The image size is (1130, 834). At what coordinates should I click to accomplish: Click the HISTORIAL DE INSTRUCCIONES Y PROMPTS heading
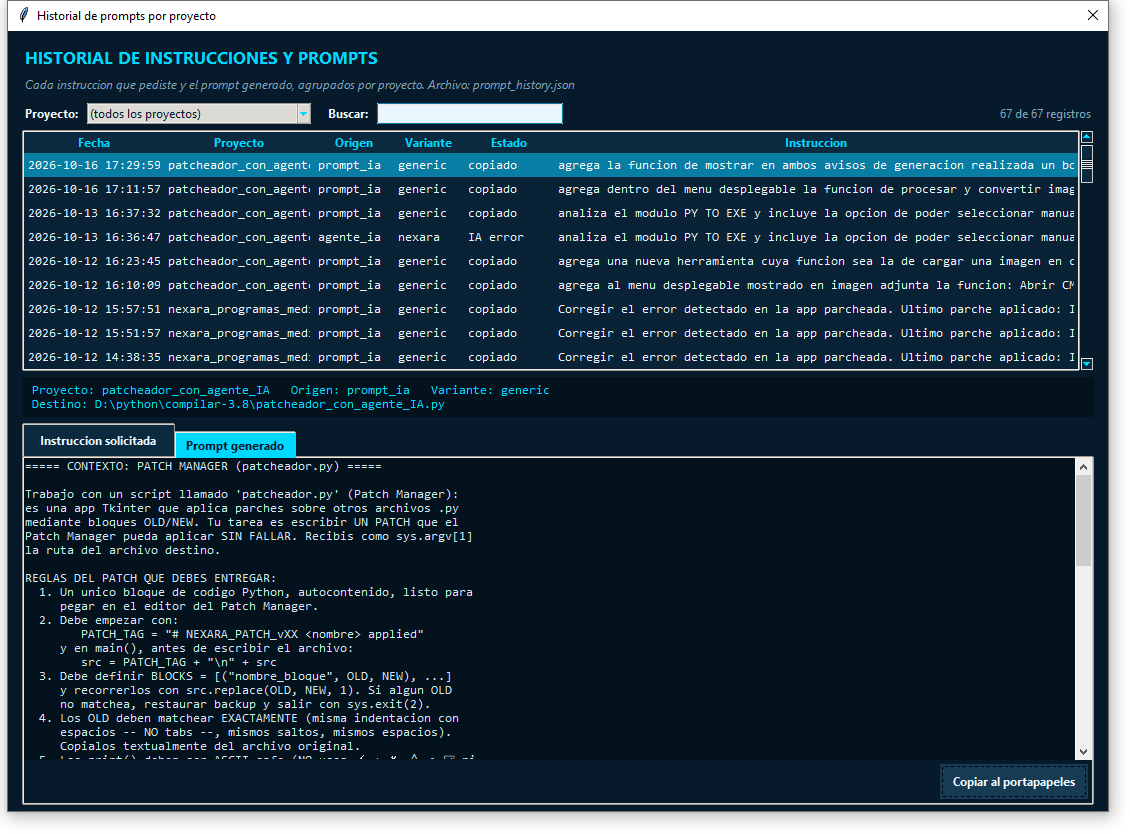point(202,58)
